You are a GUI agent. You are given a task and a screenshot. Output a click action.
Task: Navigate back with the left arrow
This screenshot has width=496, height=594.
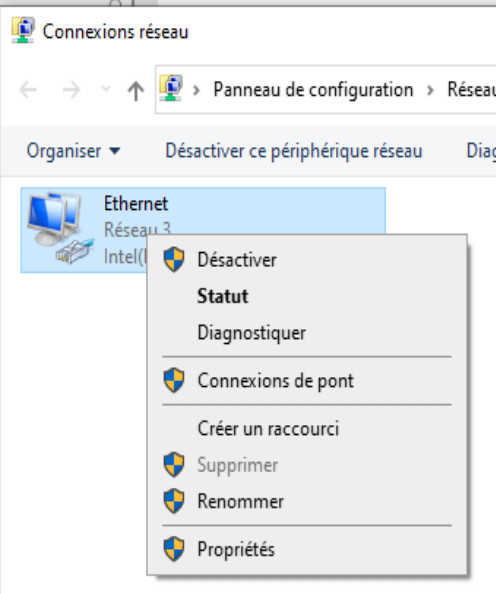28,90
